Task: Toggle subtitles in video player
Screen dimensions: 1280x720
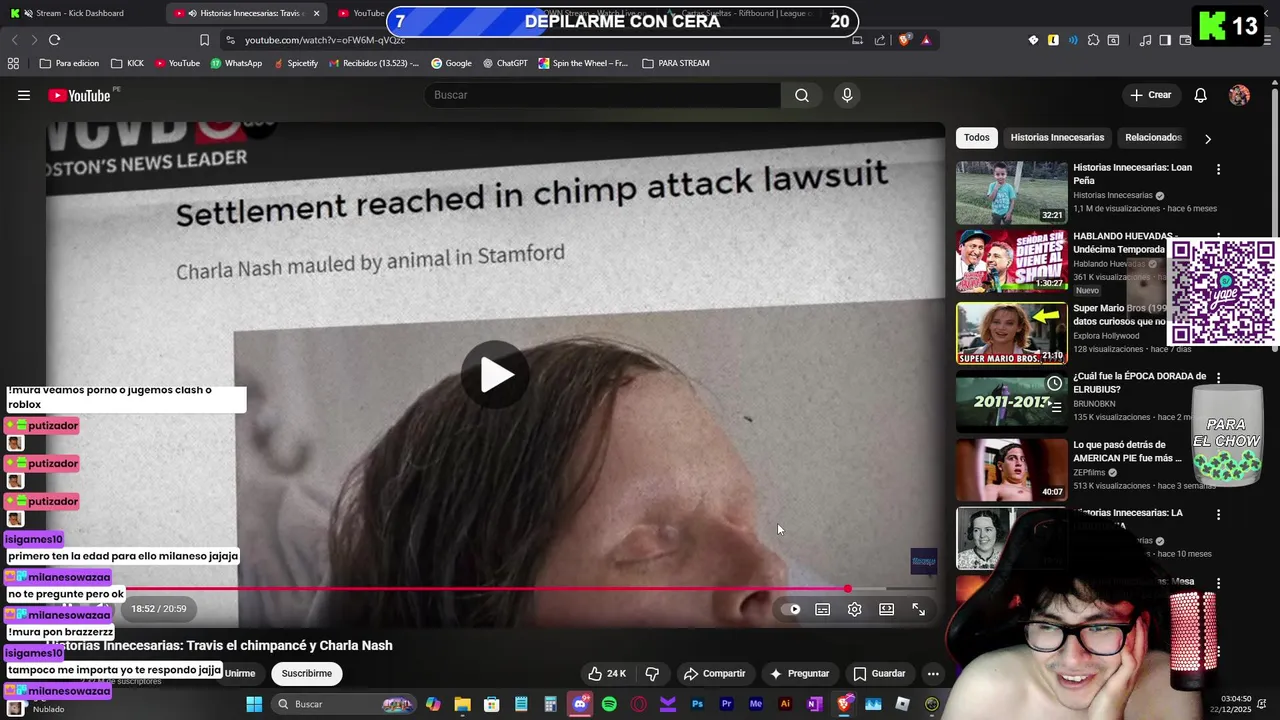Action: (x=822, y=609)
